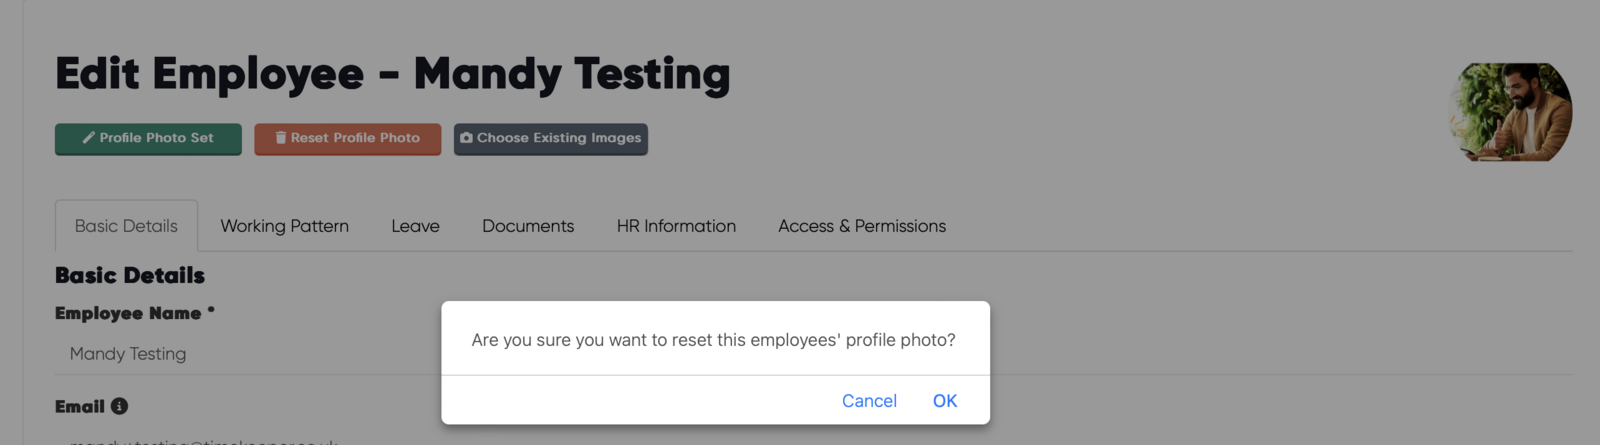Click the trash icon on Reset Profile Photo
This screenshot has height=445, width=1600.
pyautogui.click(x=281, y=138)
